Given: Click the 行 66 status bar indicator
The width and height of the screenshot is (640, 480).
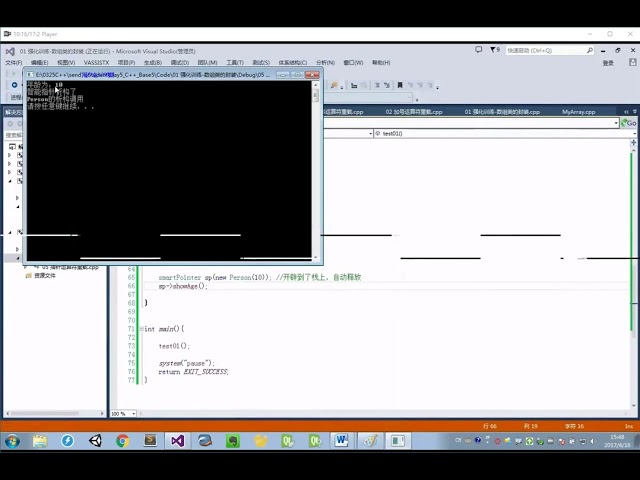Looking at the screenshot, I should point(490,426).
